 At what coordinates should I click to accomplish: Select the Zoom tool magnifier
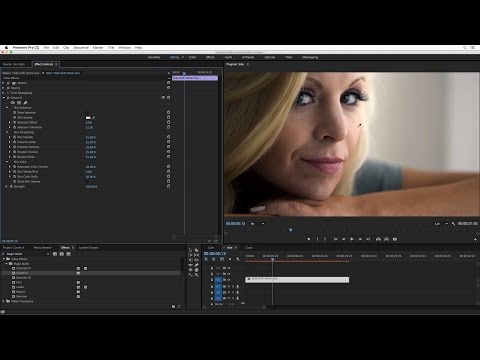(x=196, y=275)
